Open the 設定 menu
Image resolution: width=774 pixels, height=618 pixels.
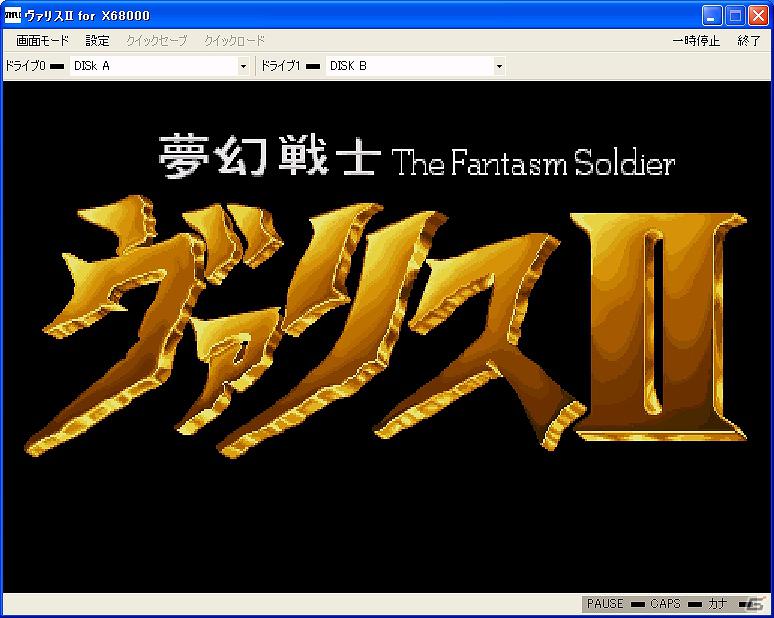tap(97, 40)
